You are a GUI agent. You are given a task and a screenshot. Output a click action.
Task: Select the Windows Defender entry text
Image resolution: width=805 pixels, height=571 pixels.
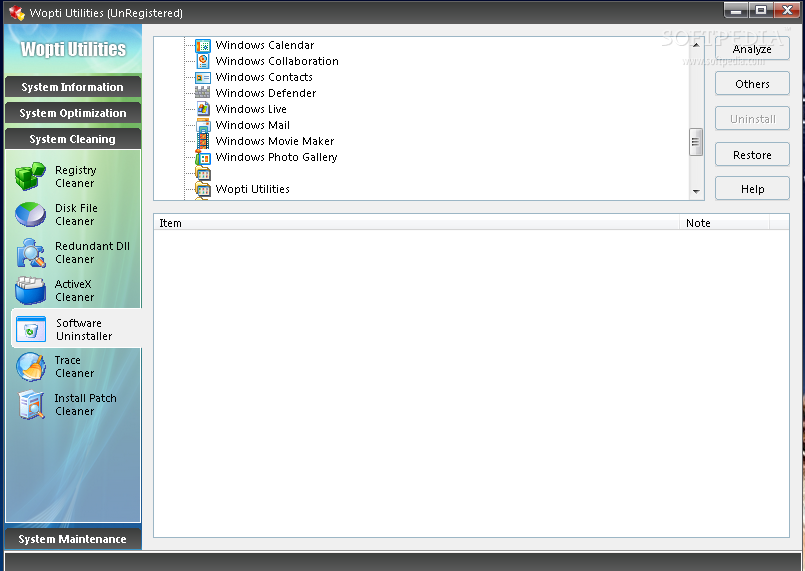[266, 93]
